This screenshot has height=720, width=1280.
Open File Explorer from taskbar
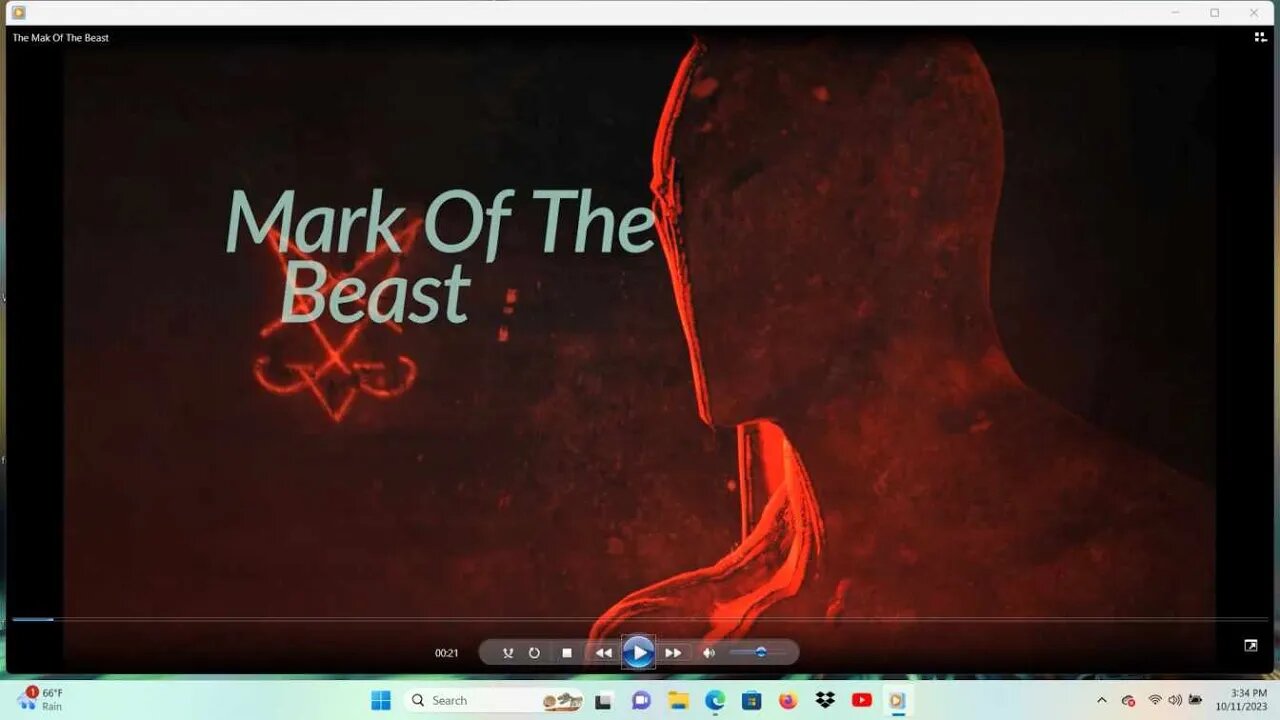click(x=678, y=700)
